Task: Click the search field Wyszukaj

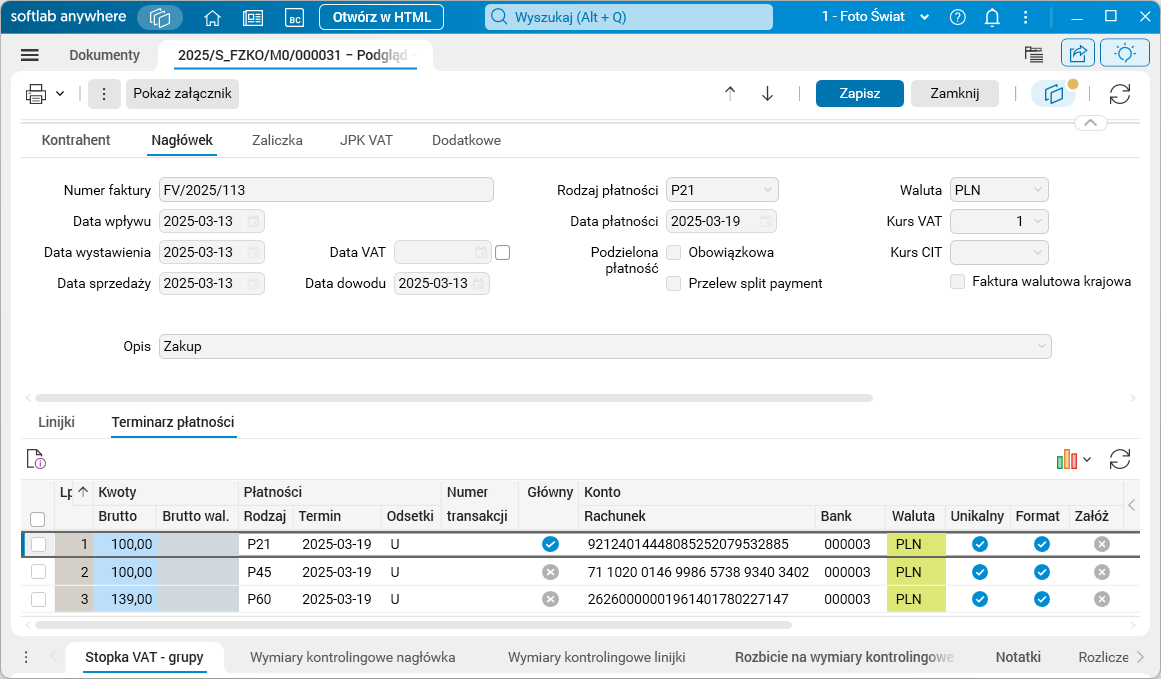Action: [629, 17]
